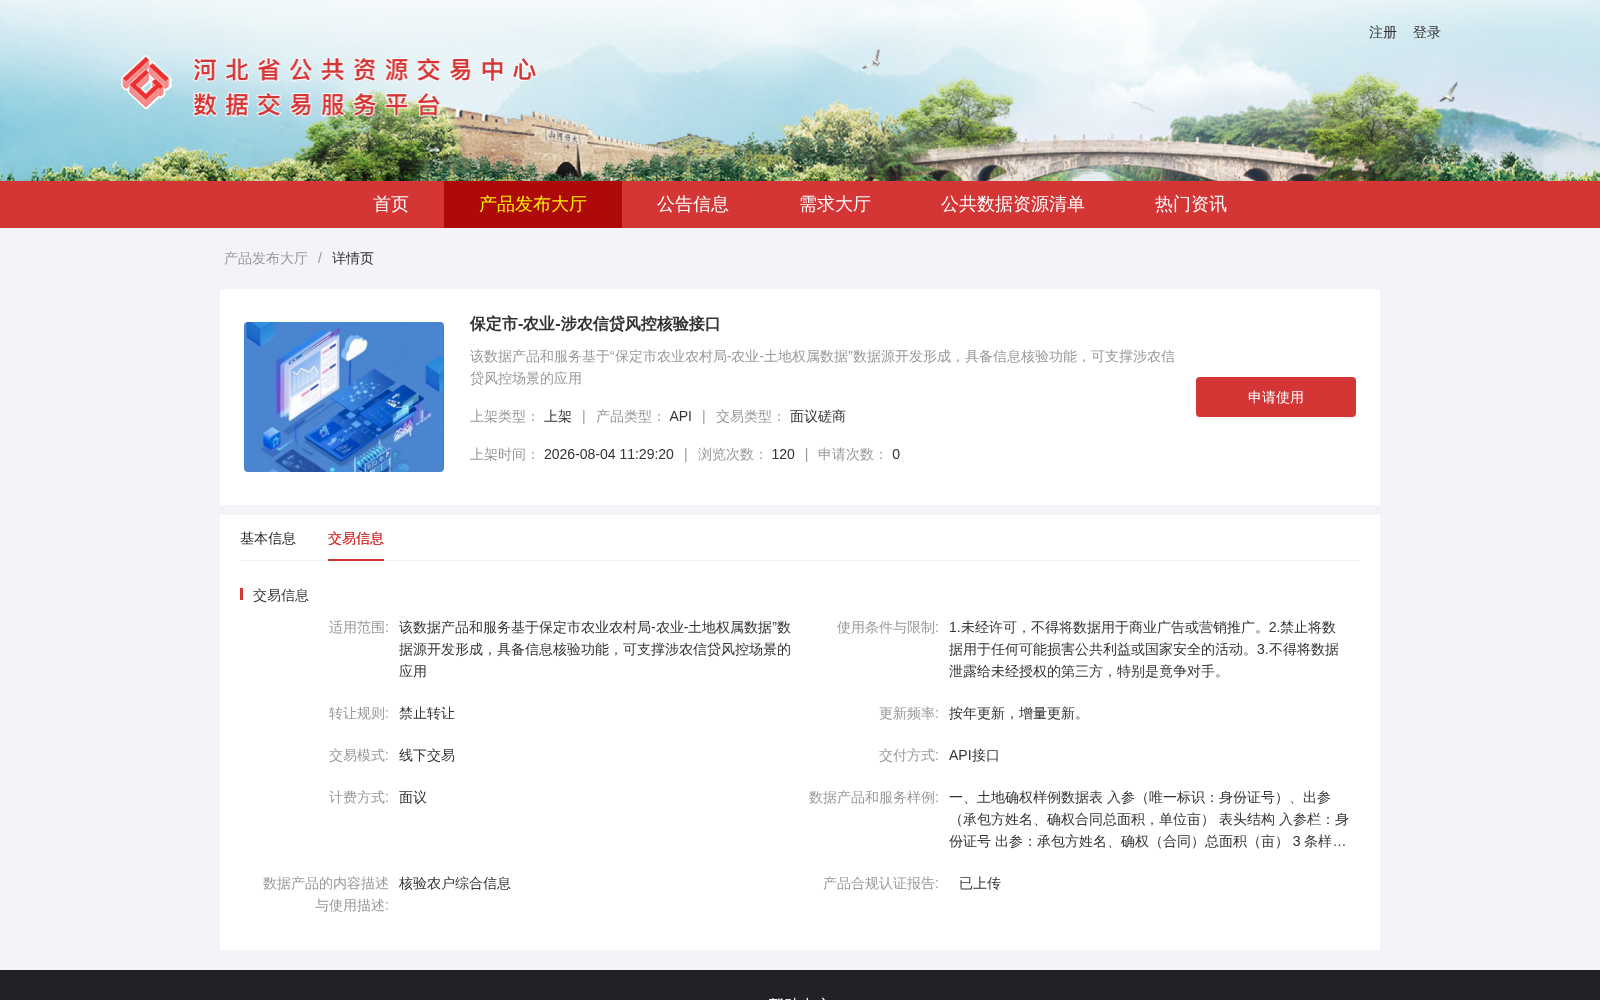Click 上架类型 value 上架
The image size is (1600, 1000).
[558, 416]
